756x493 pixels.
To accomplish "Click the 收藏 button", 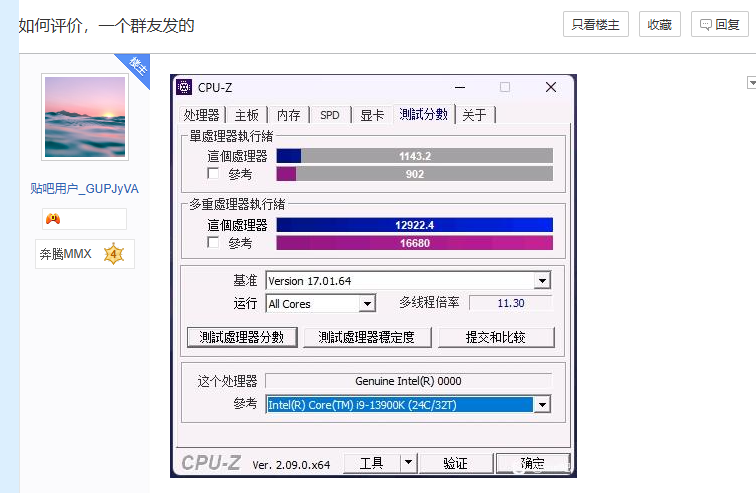I will pyautogui.click(x=660, y=24).
